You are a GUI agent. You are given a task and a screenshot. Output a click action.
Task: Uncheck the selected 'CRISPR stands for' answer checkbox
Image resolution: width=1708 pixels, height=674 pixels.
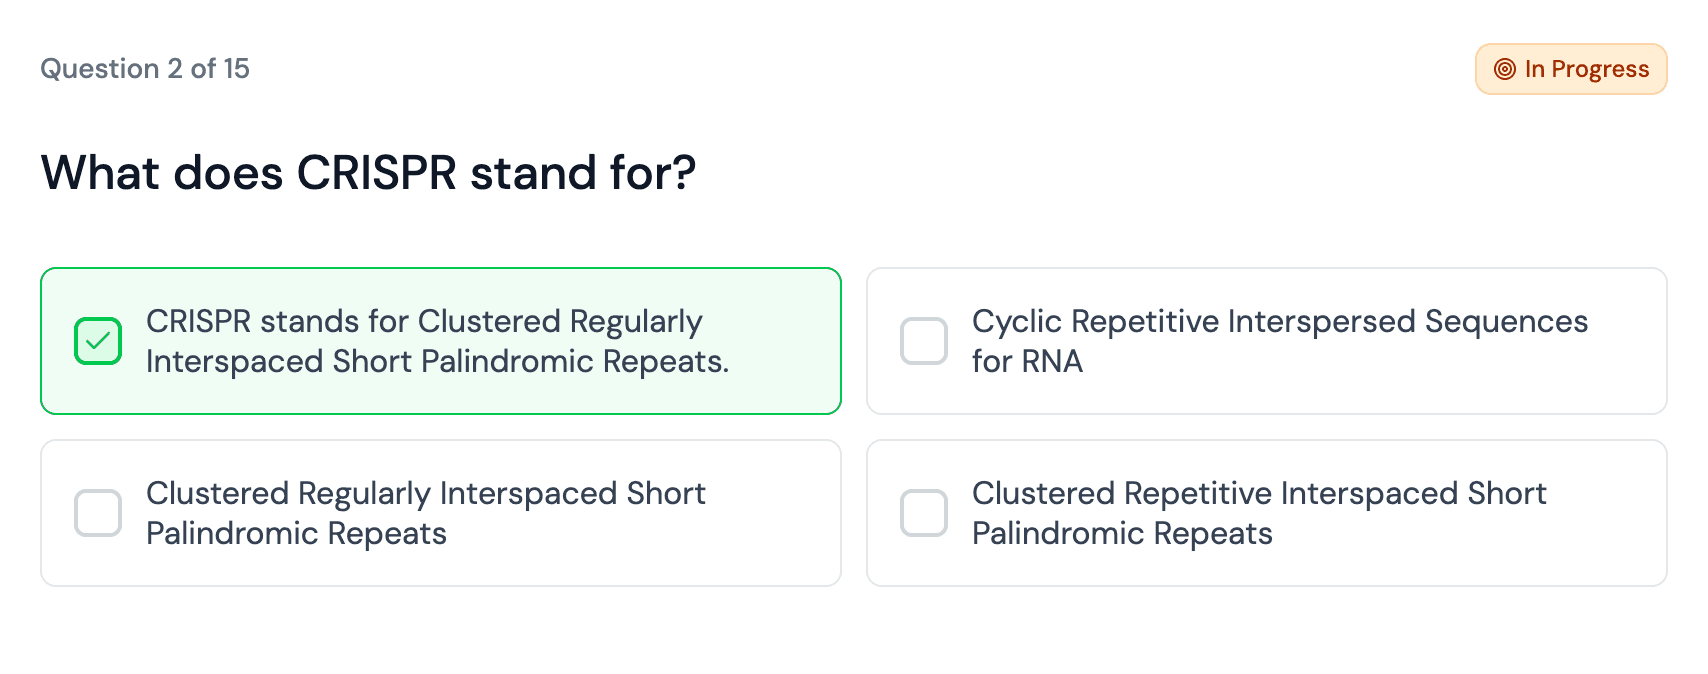point(98,341)
